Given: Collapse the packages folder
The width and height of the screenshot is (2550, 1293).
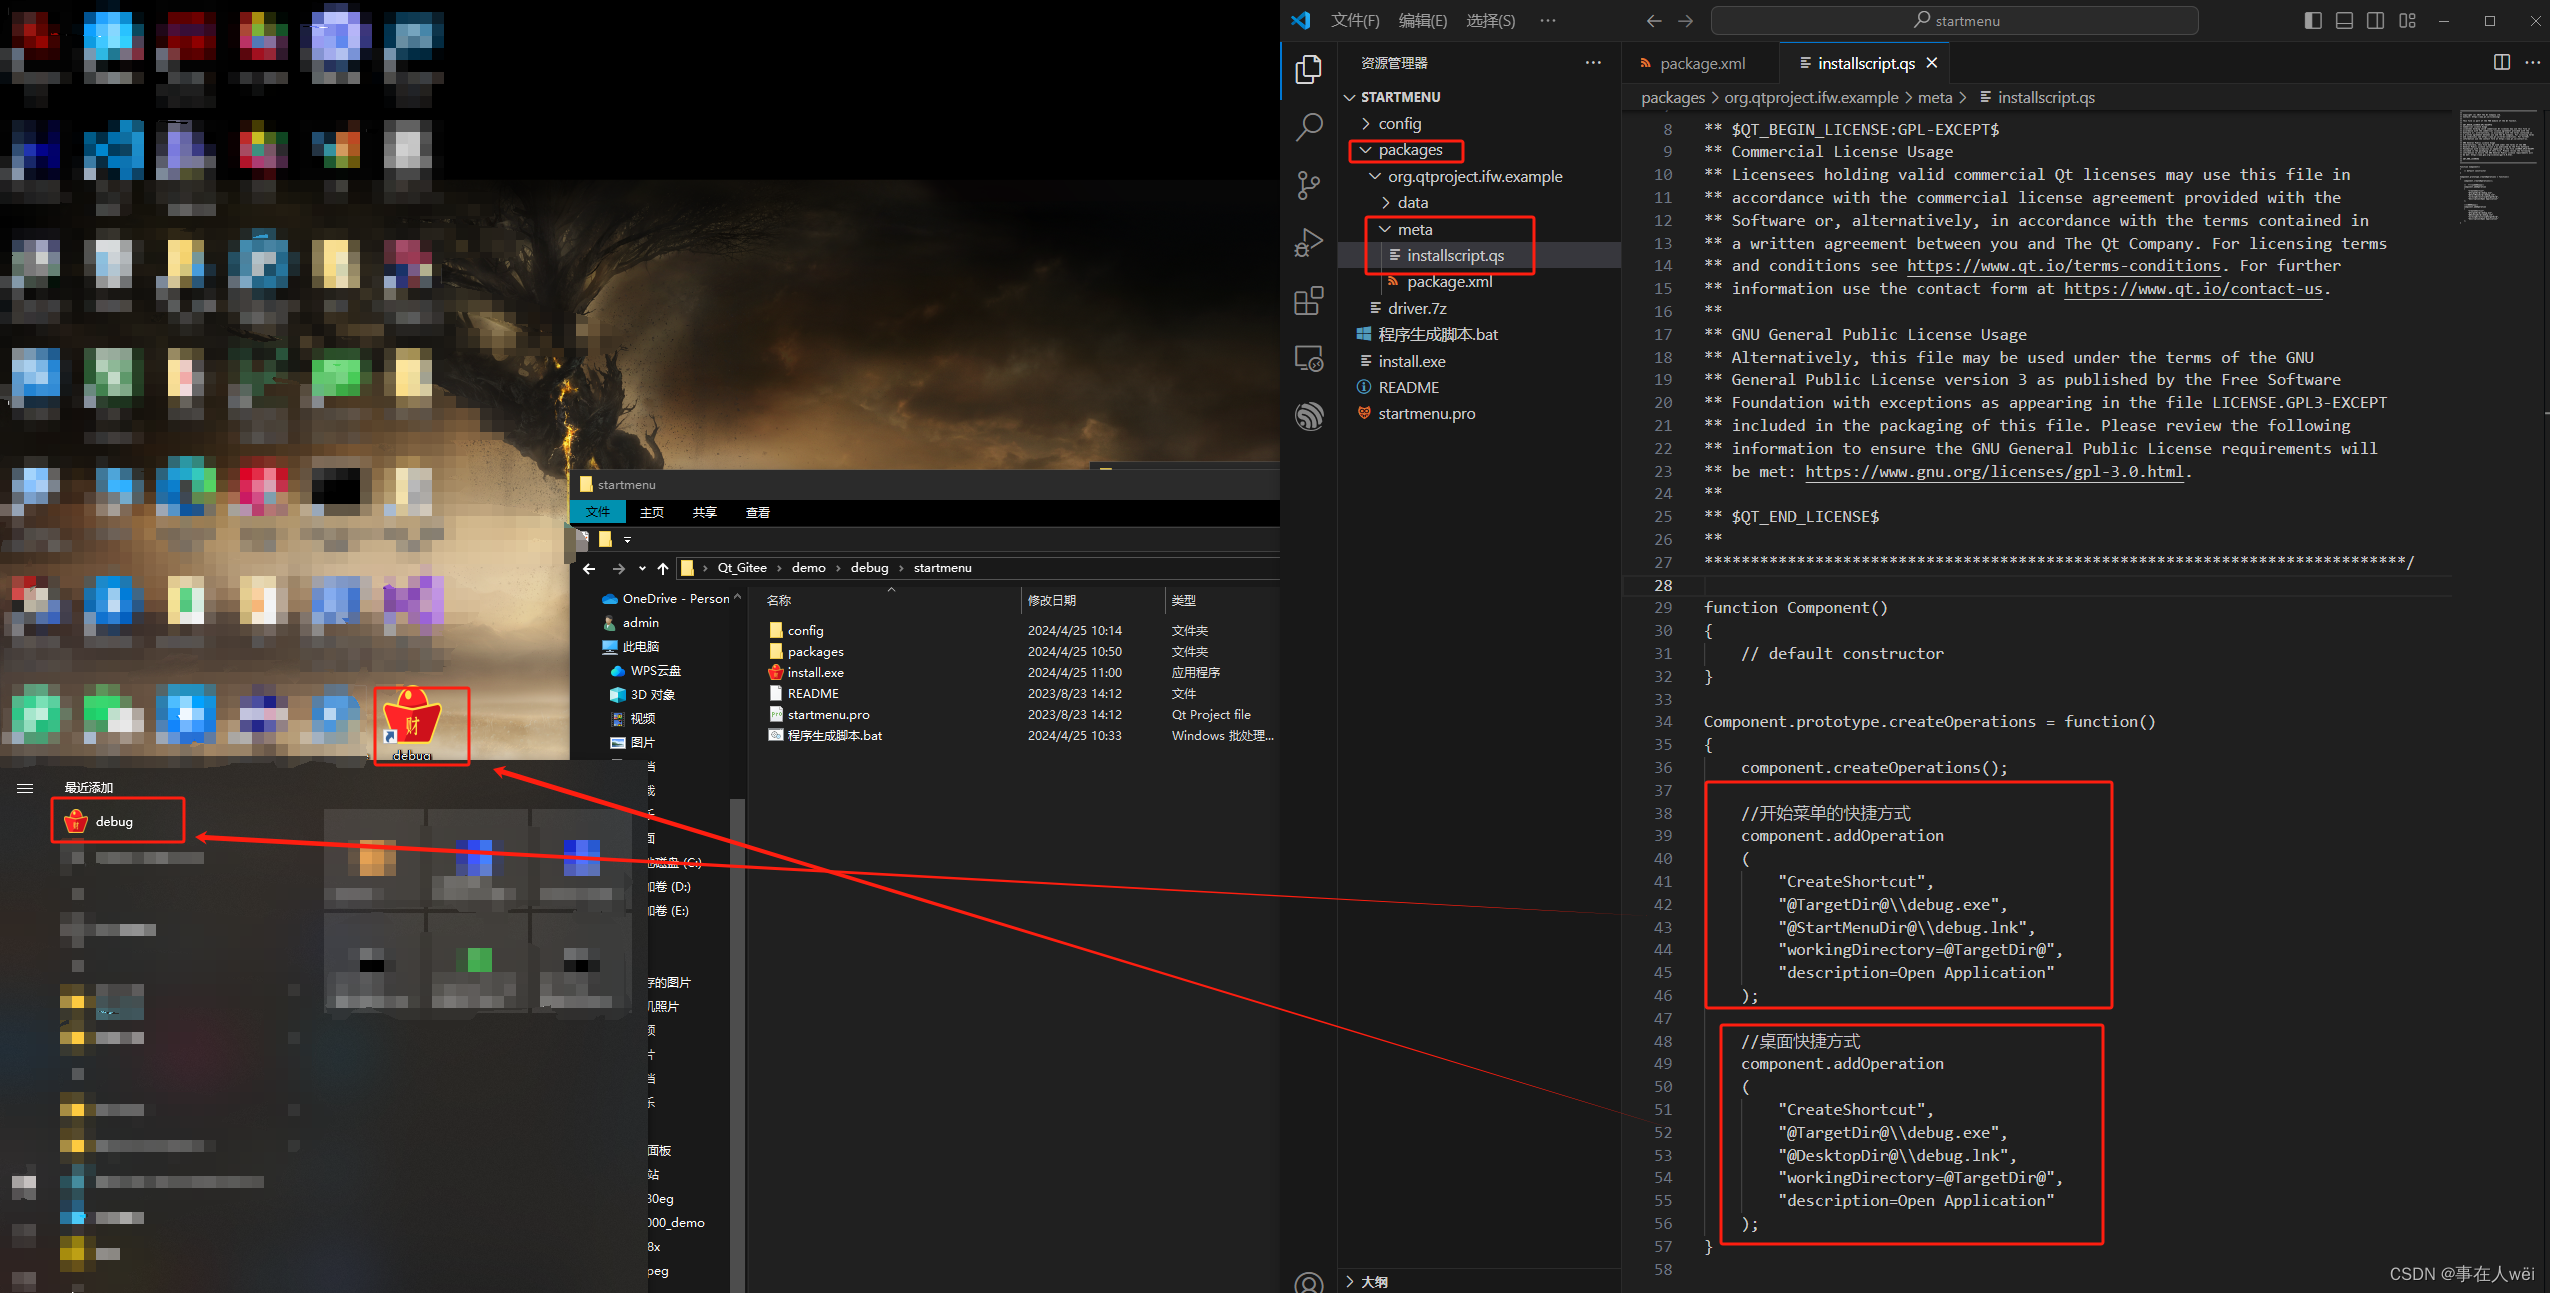Looking at the screenshot, I should tap(1410, 150).
